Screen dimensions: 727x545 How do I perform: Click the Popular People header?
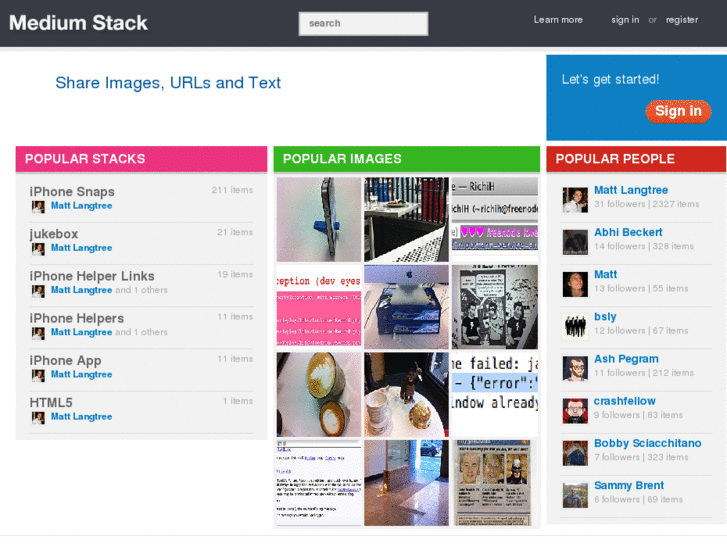[x=636, y=159]
